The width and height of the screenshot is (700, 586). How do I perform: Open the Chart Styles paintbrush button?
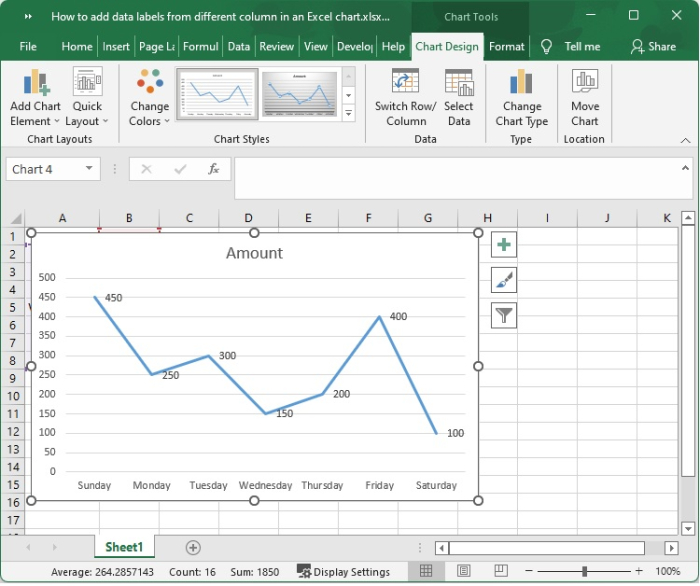point(504,281)
